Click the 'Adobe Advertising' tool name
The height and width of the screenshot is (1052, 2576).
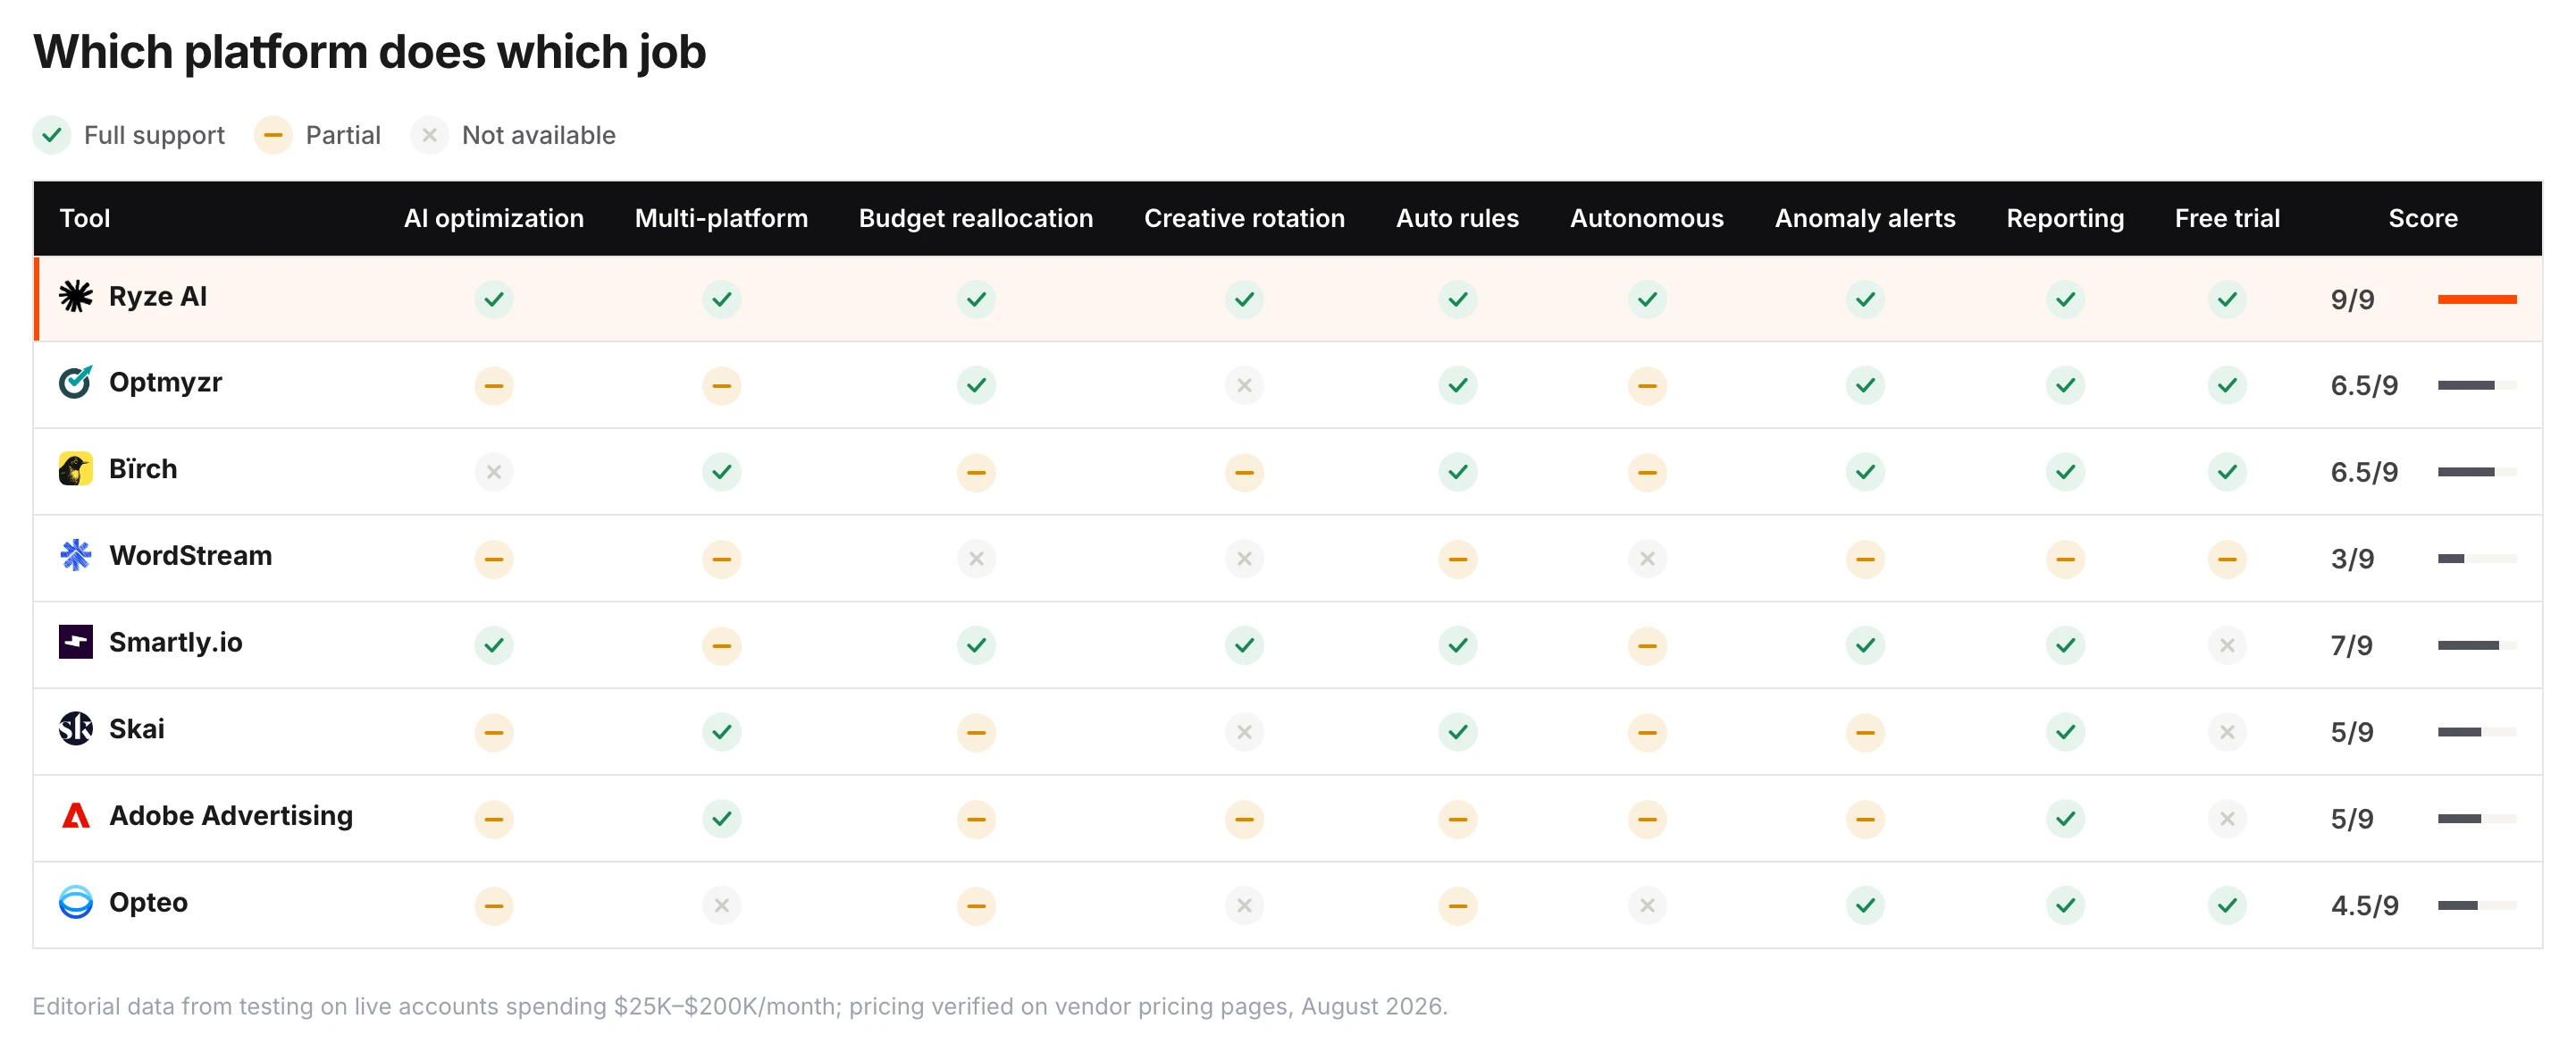[x=231, y=816]
